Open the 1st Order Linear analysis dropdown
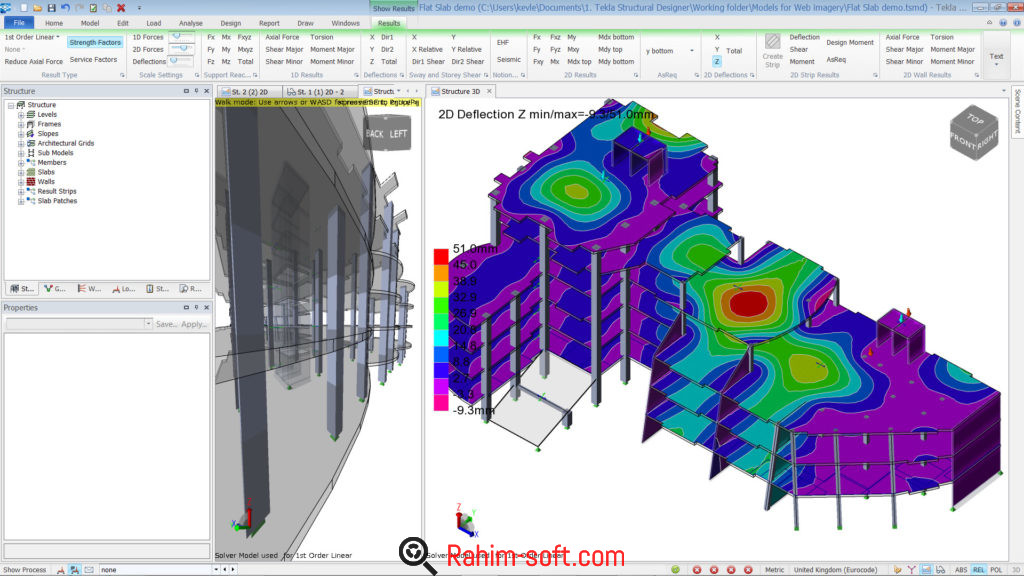Image resolution: width=1024 pixels, height=576 pixels. click(32, 37)
